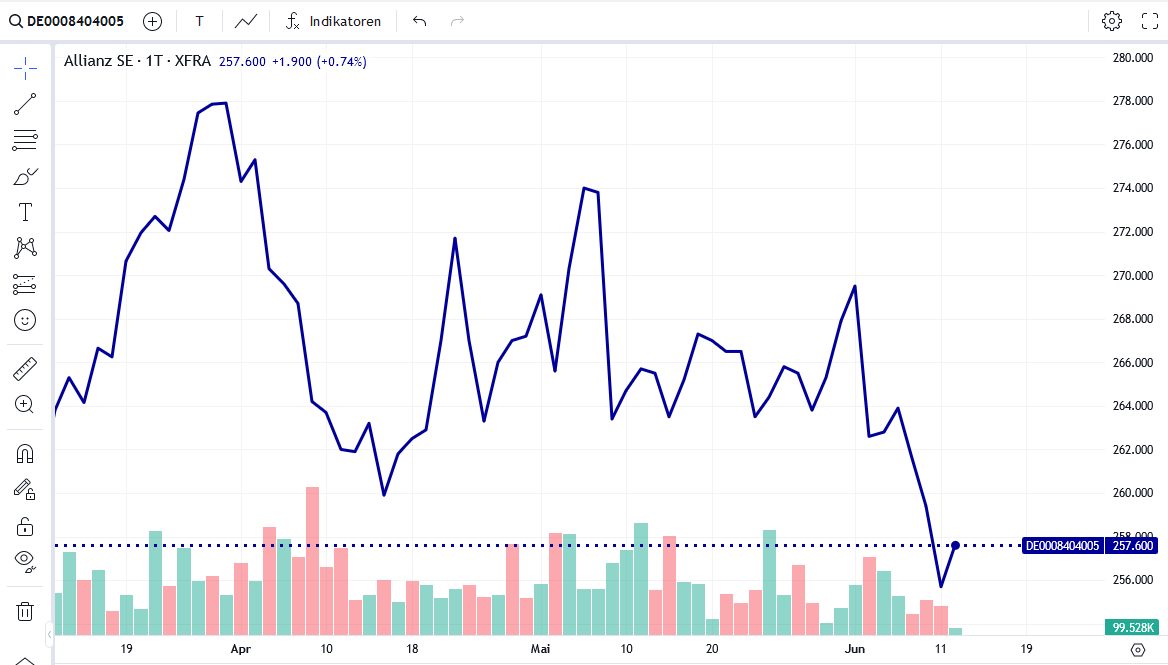Select the text annotation tool in sidebar
Screen dimensions: 1168x665
tap(25, 212)
